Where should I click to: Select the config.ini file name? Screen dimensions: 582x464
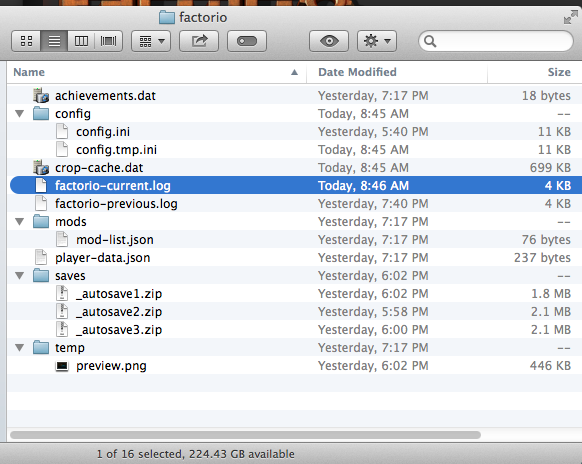pyautogui.click(x=103, y=132)
